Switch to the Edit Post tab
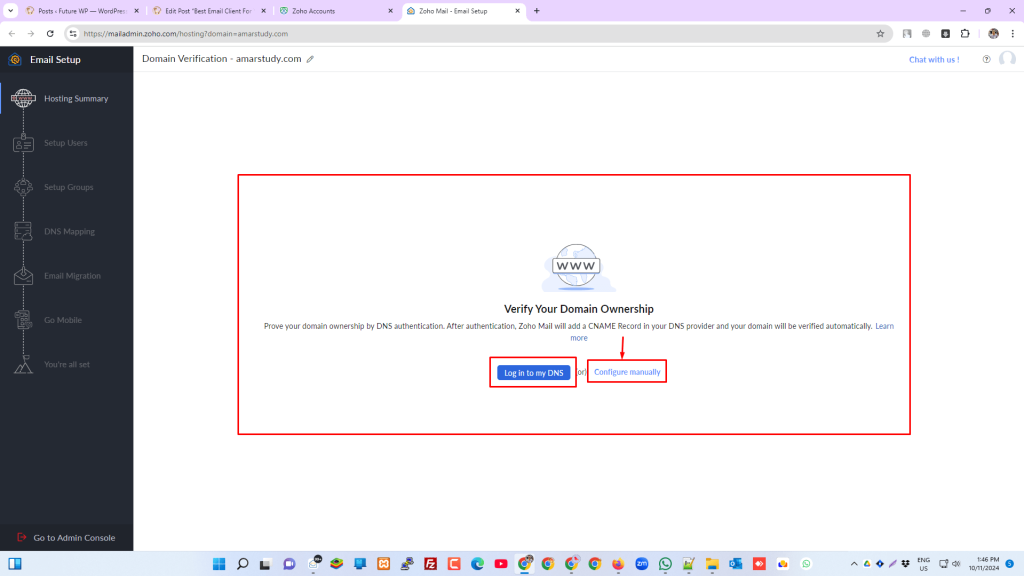Screen dimensions: 1024x576 click(209, 11)
